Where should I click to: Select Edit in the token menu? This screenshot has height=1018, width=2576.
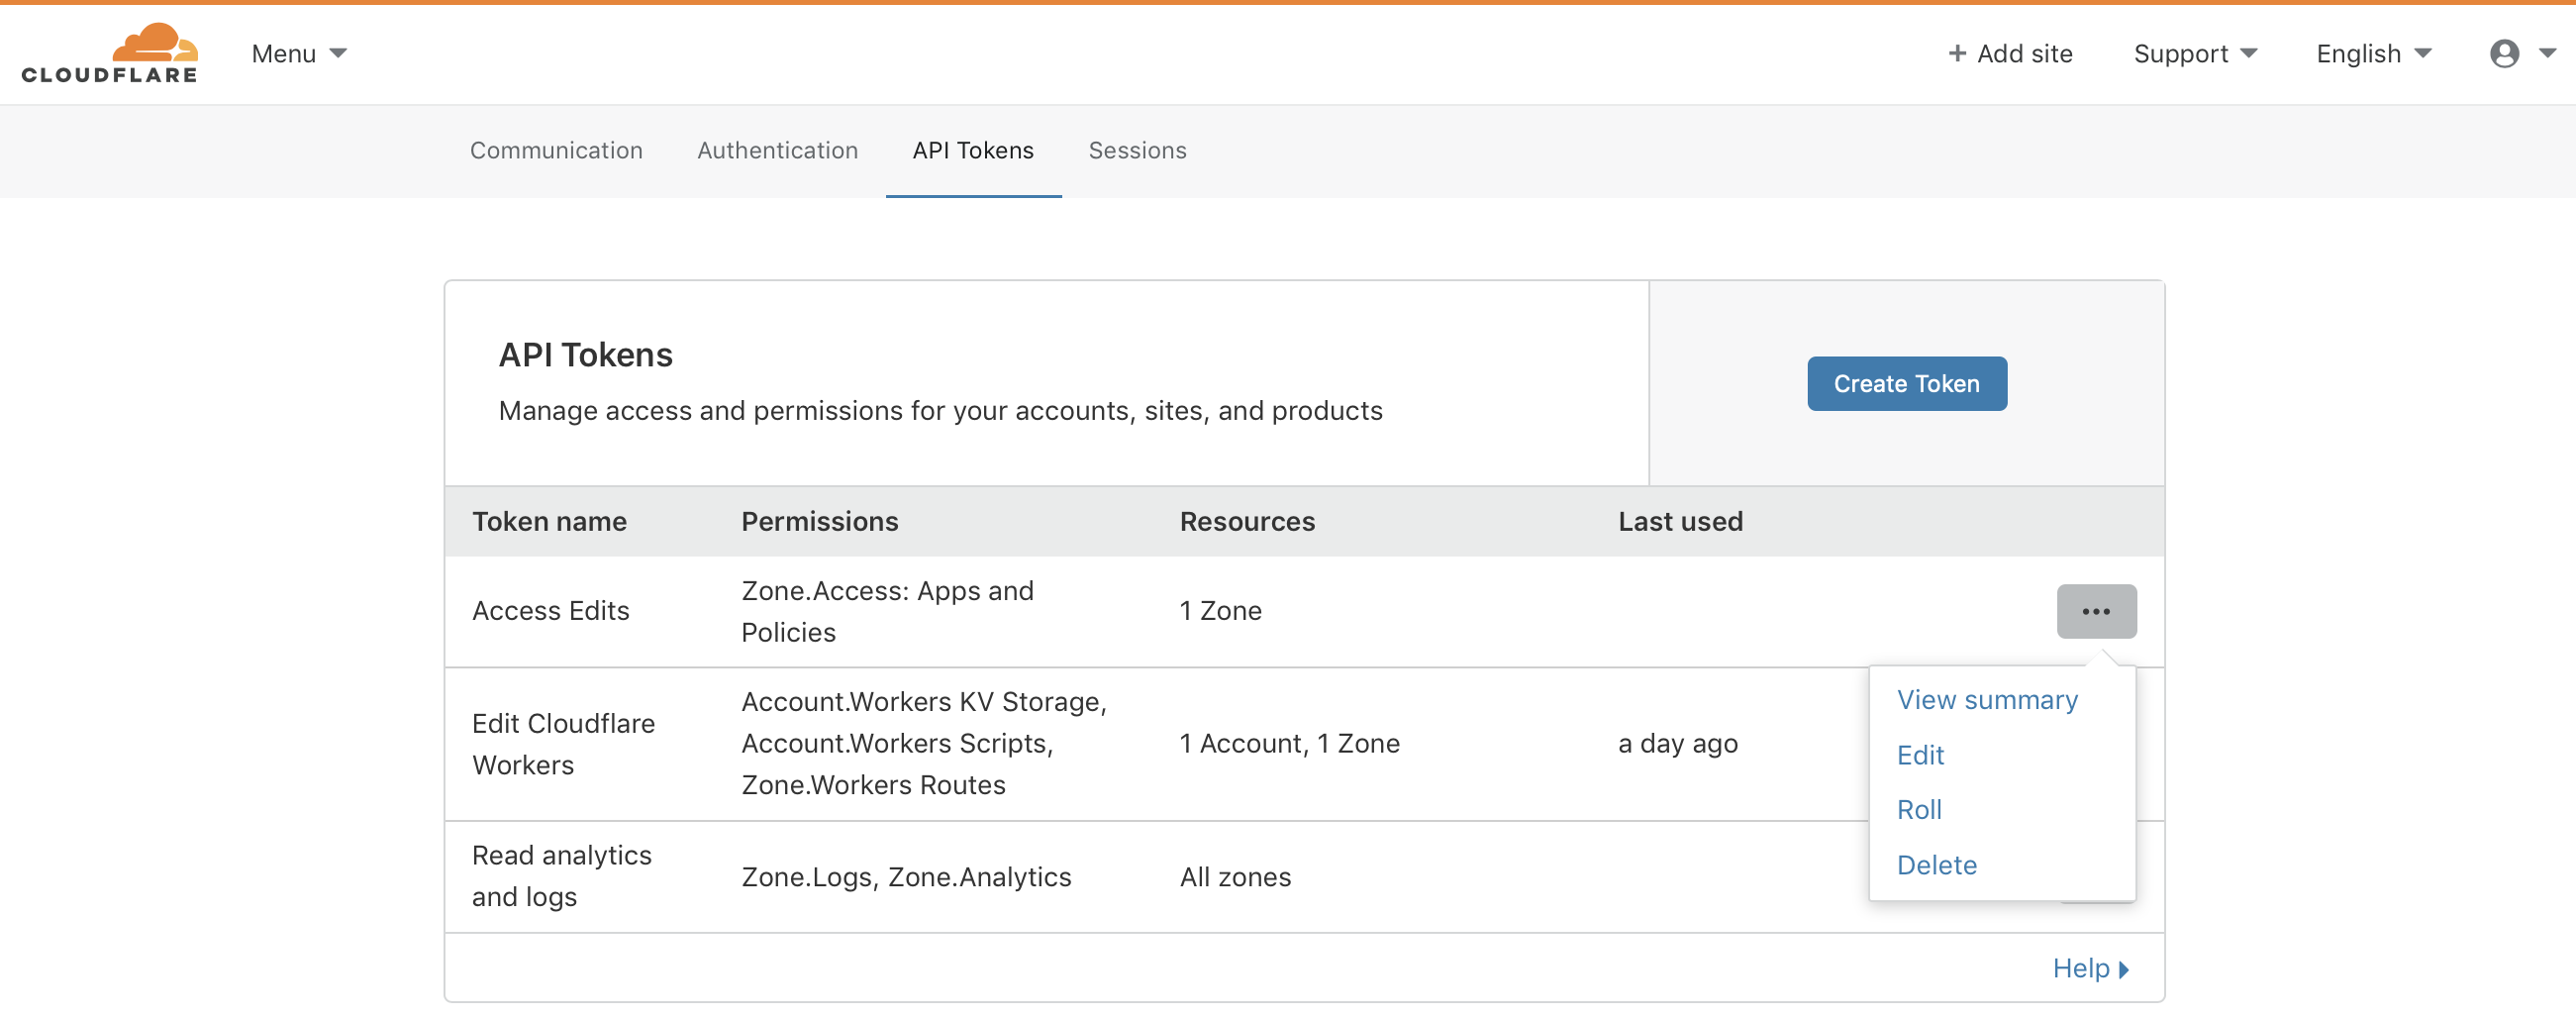click(x=1919, y=755)
